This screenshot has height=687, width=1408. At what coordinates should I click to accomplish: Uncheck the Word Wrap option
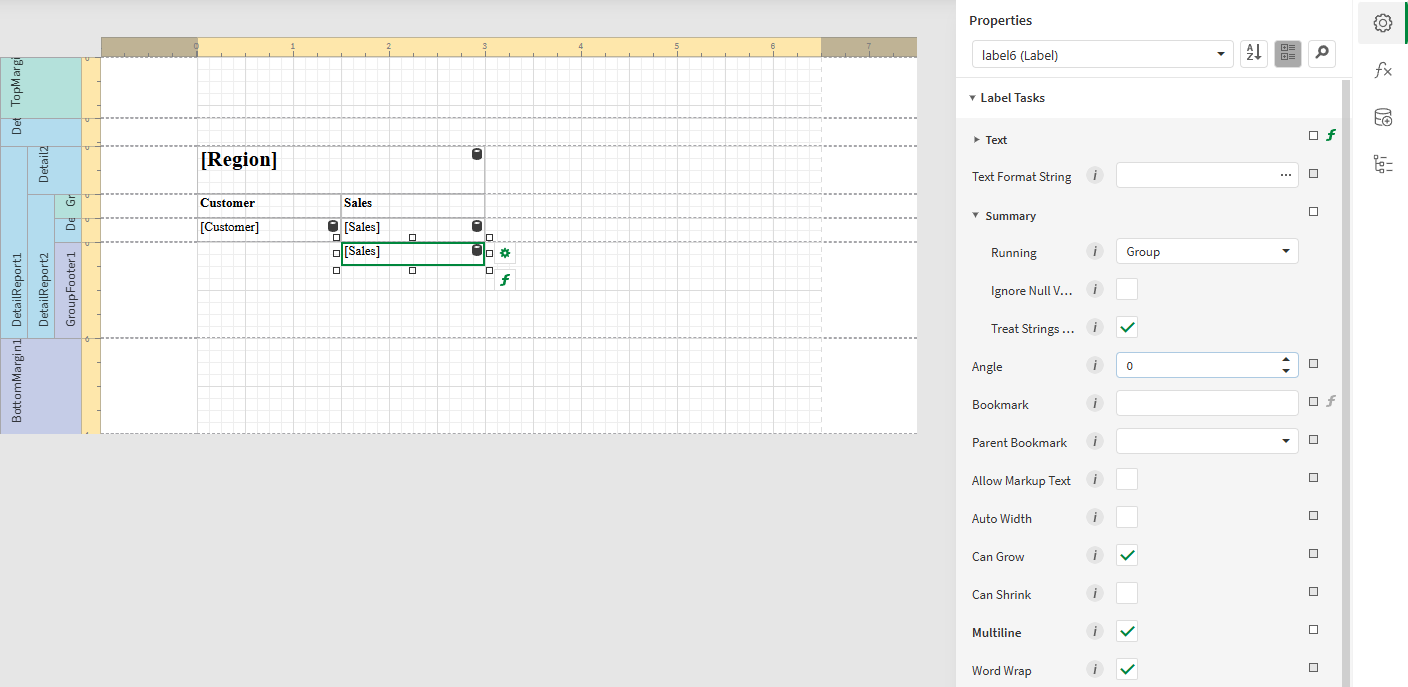point(1126,669)
